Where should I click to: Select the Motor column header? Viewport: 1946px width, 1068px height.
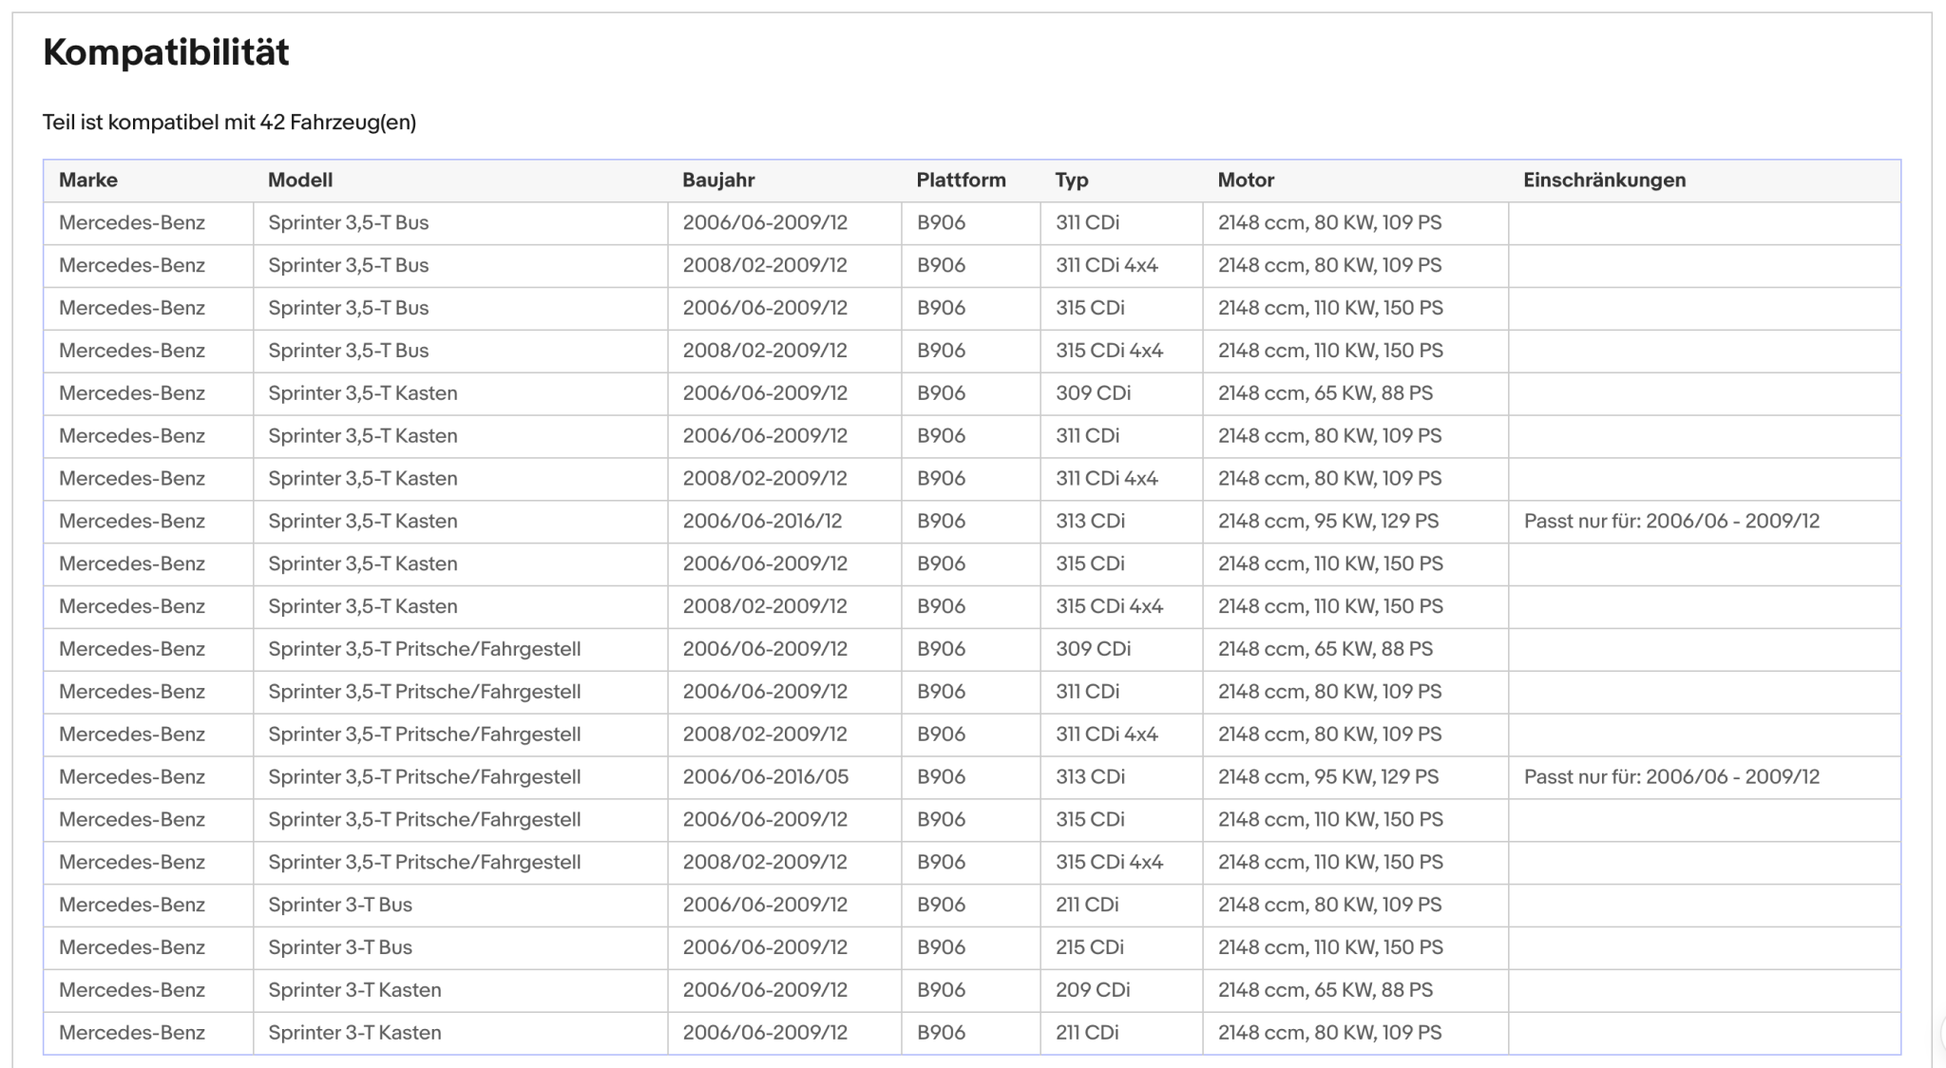1245,180
